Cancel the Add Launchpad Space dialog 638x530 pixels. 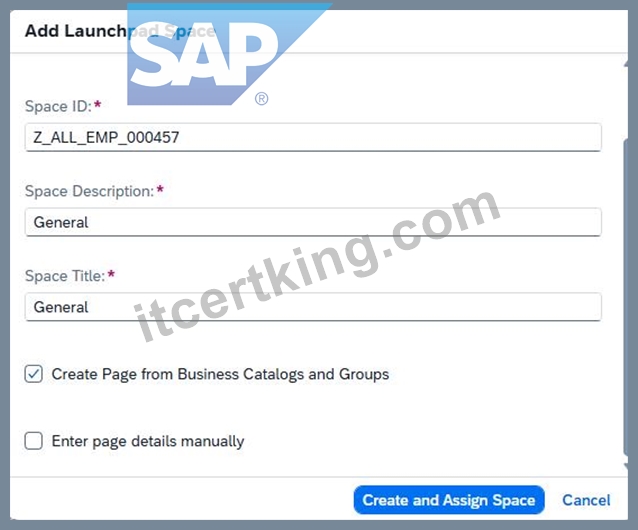coord(586,500)
